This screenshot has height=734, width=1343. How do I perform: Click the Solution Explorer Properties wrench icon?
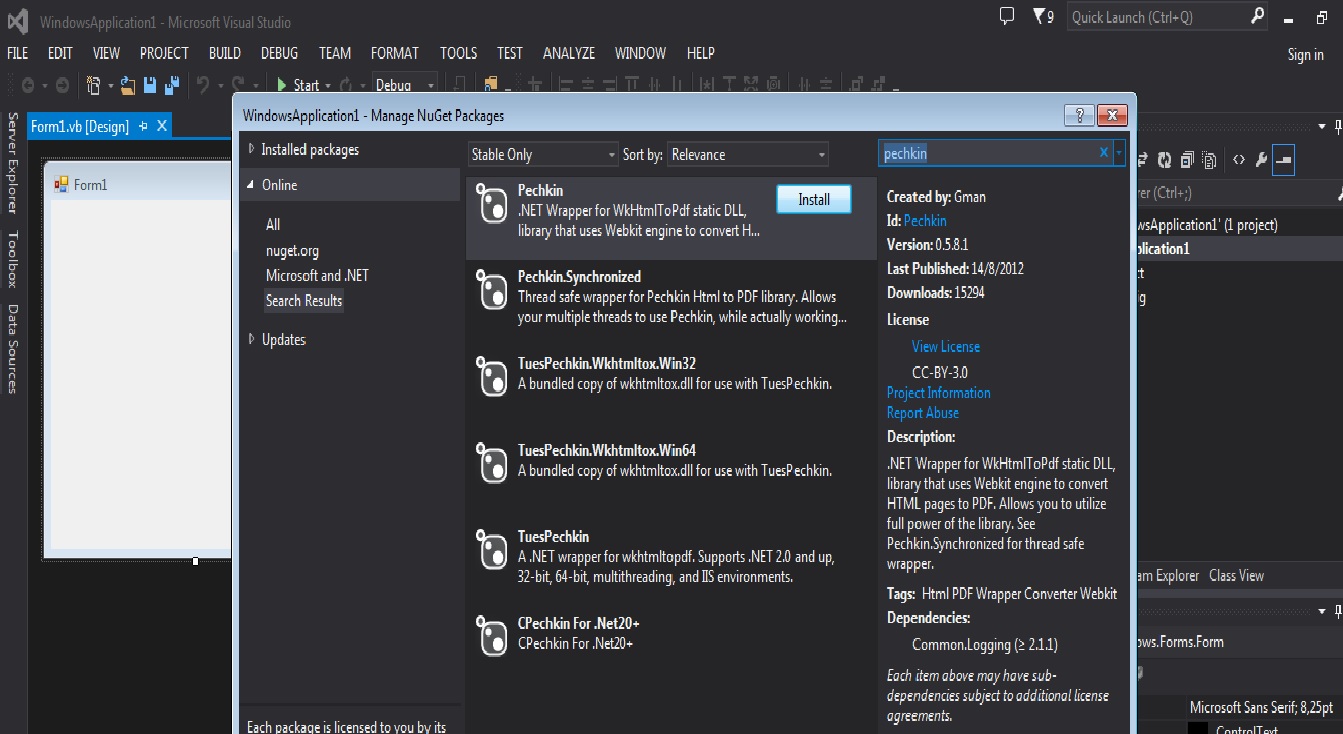(x=1262, y=160)
